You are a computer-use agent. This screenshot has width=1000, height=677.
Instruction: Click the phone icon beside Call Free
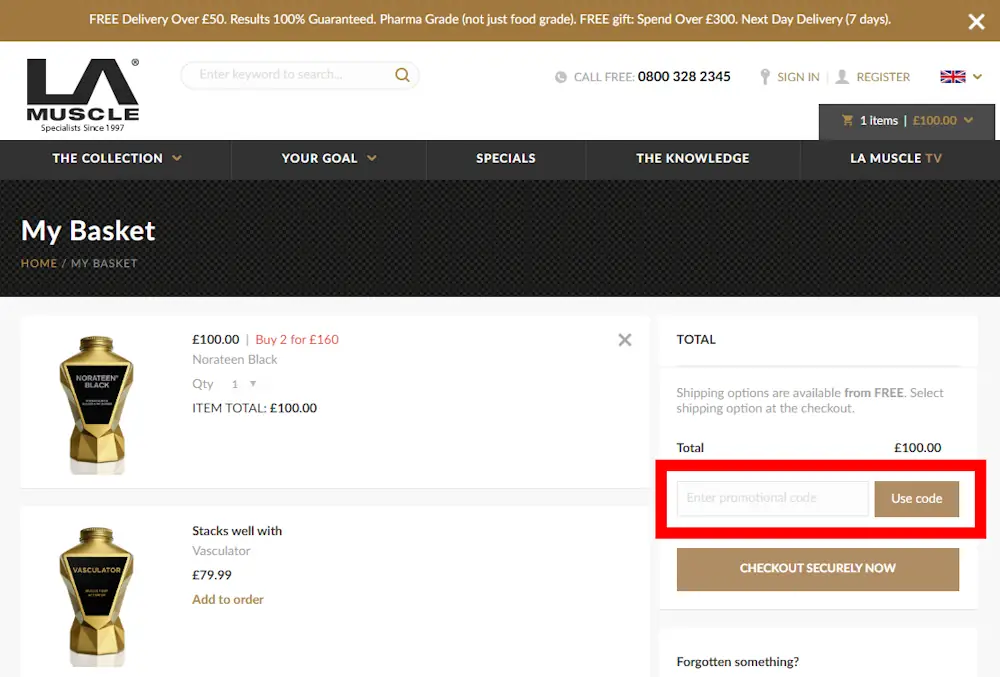561,77
